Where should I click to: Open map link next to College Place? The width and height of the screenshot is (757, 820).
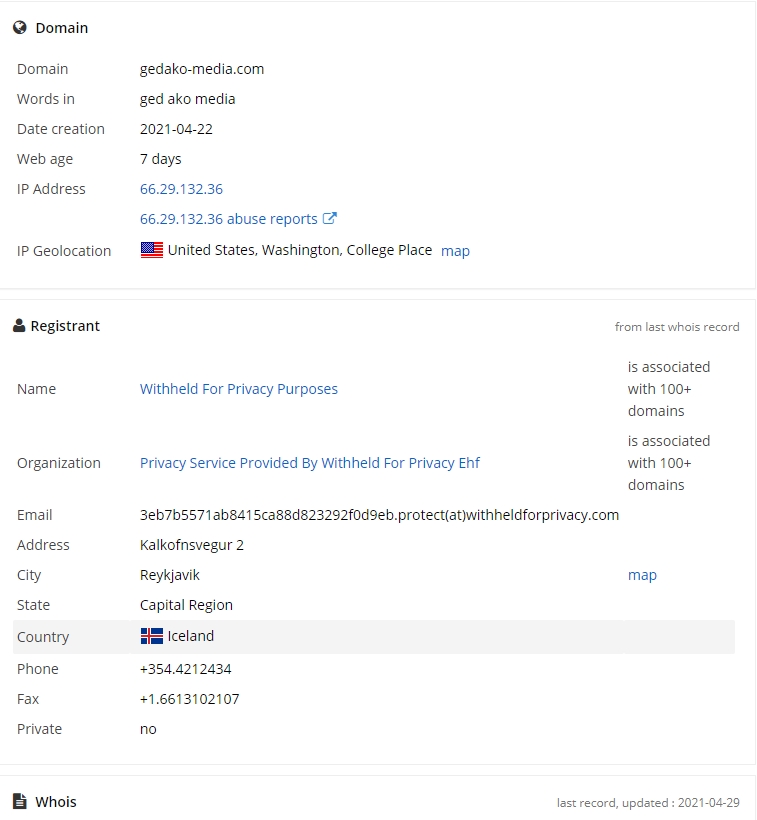455,251
